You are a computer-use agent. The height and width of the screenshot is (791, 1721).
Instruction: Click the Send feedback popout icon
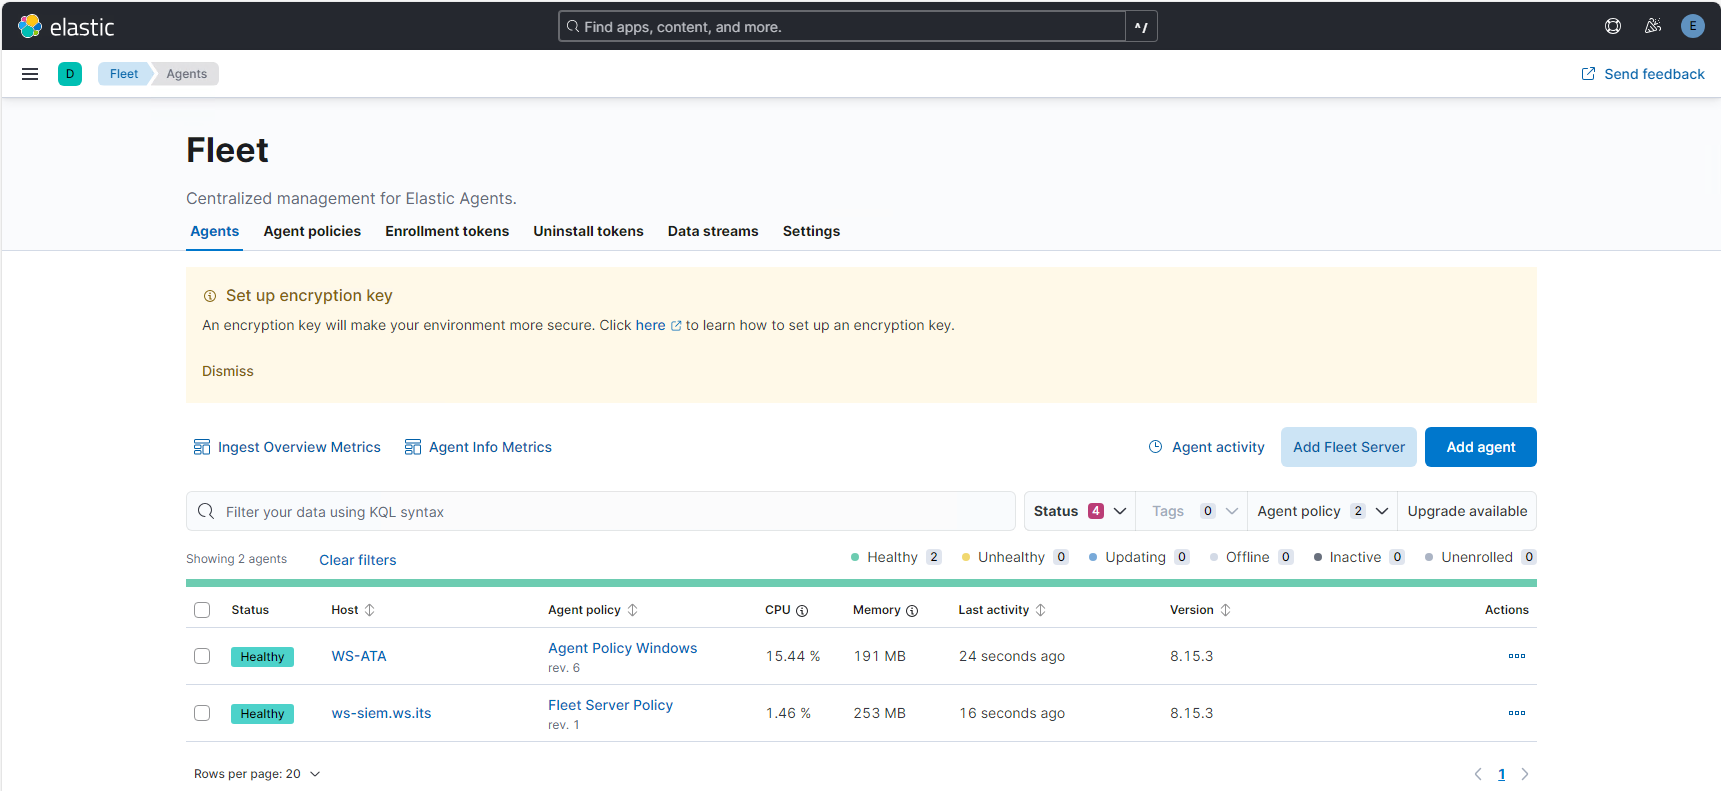tap(1588, 74)
